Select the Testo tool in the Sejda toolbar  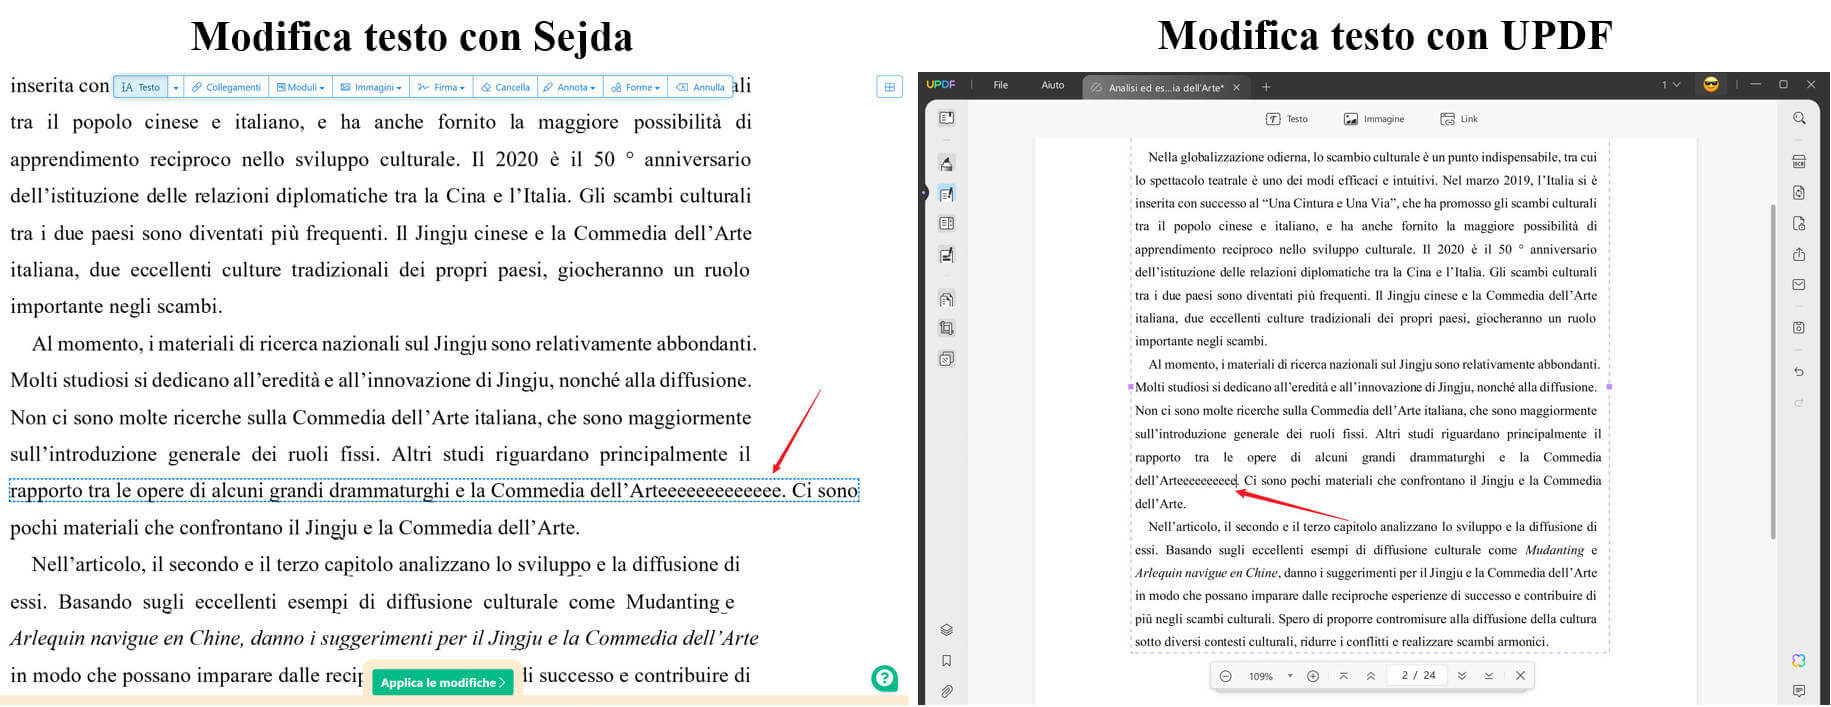pyautogui.click(x=140, y=87)
